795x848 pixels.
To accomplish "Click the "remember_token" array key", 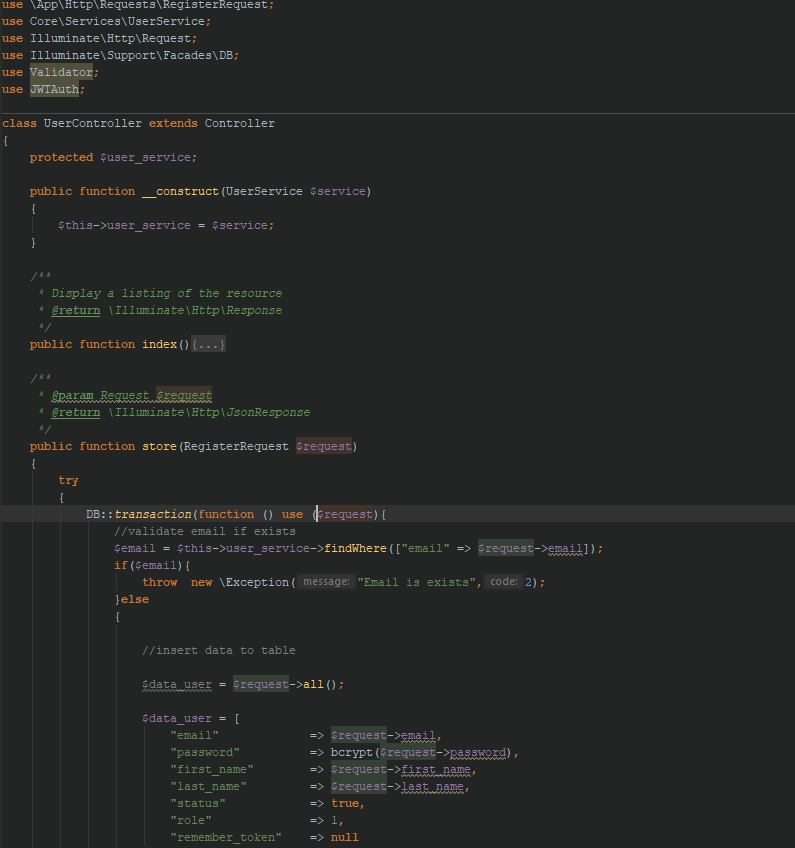I will [x=226, y=837].
